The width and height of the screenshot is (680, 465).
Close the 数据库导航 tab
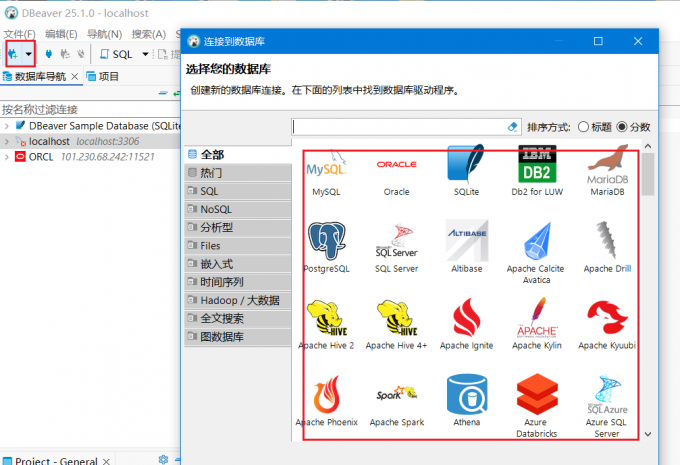click(x=75, y=77)
